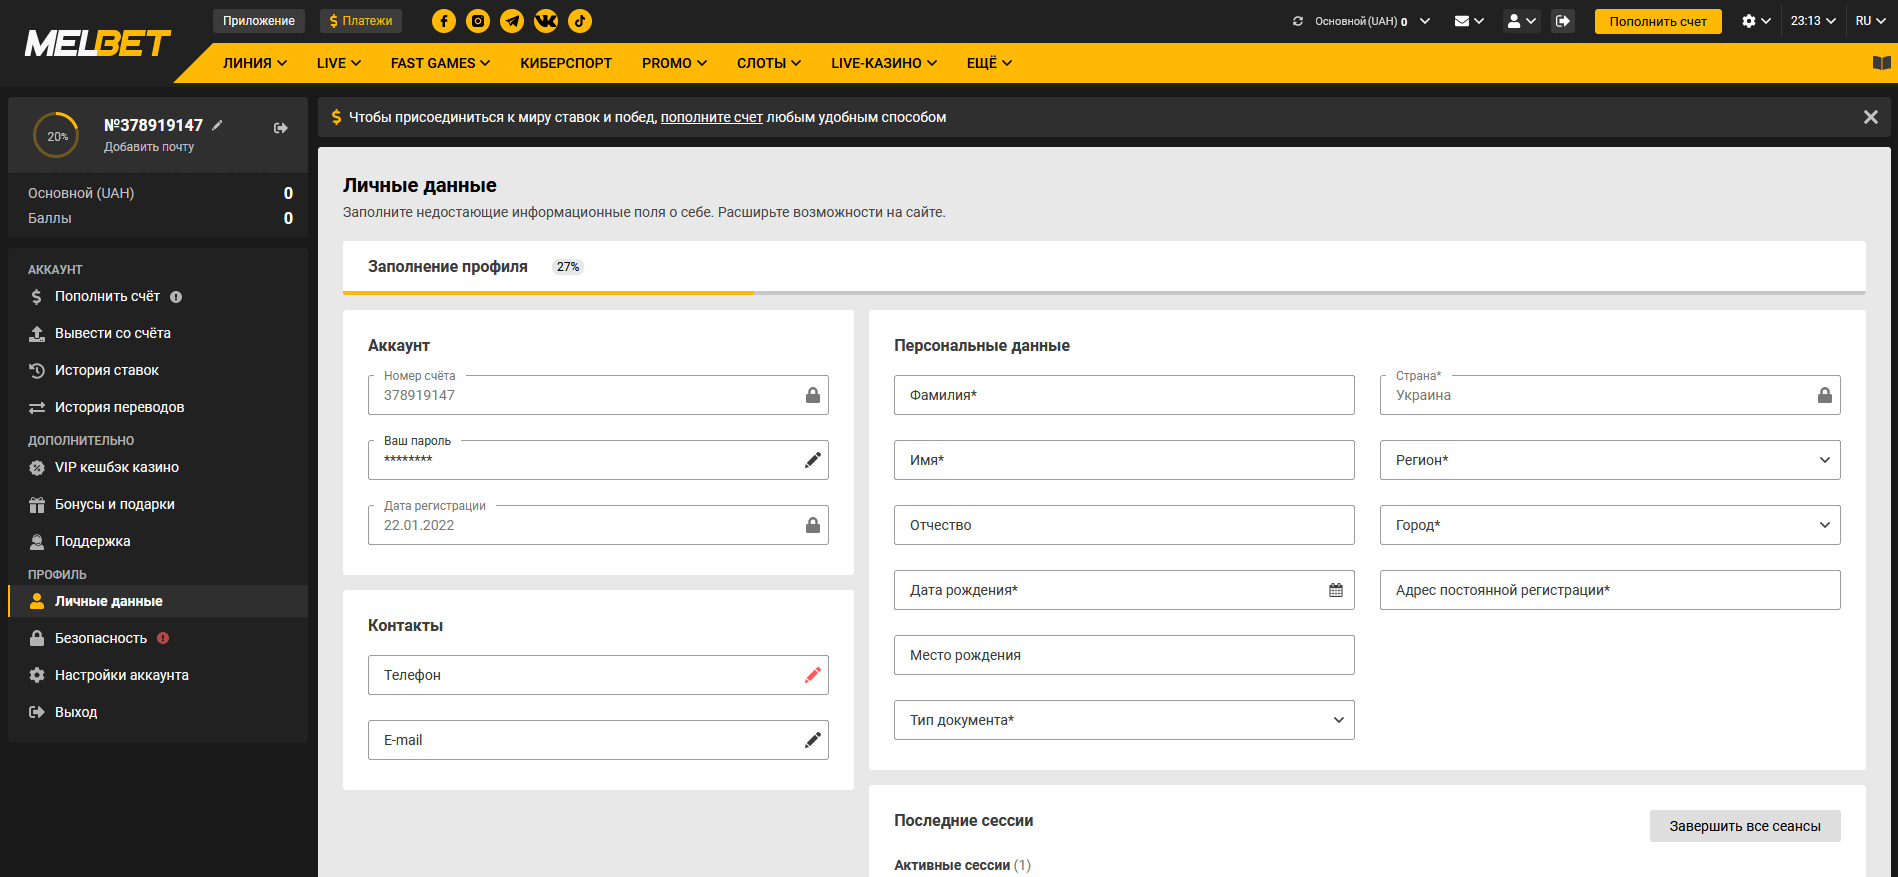Dismiss the deposit notification banner
This screenshot has height=877, width=1898.
click(x=1871, y=117)
